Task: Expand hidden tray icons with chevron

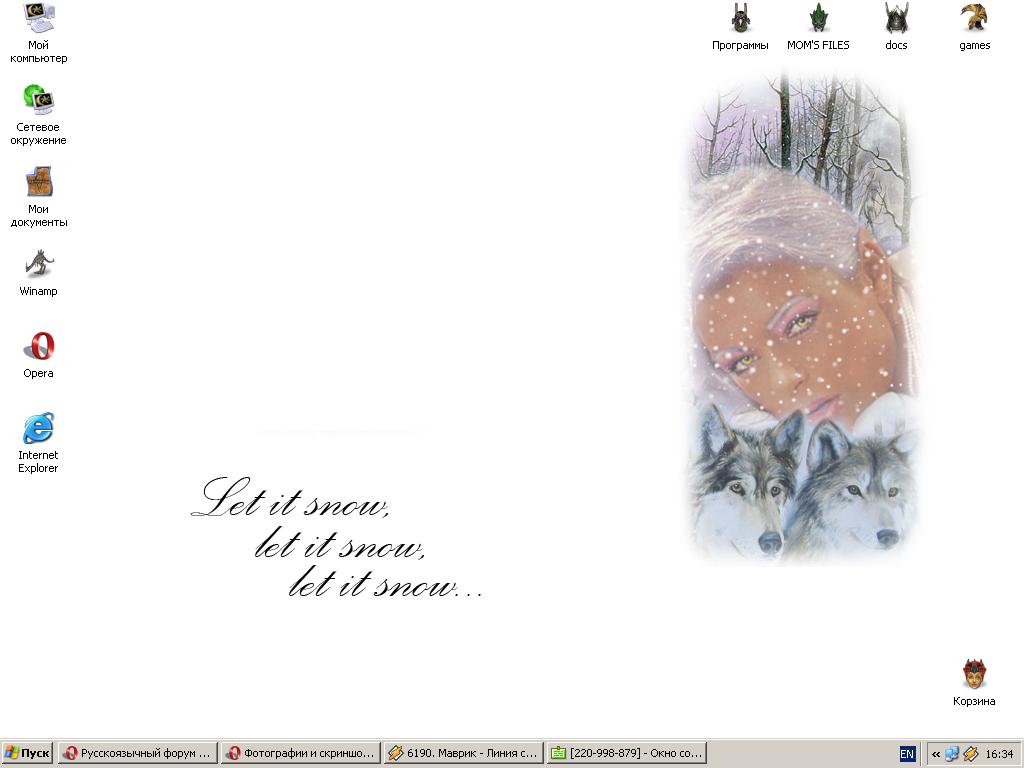Action: pos(936,754)
